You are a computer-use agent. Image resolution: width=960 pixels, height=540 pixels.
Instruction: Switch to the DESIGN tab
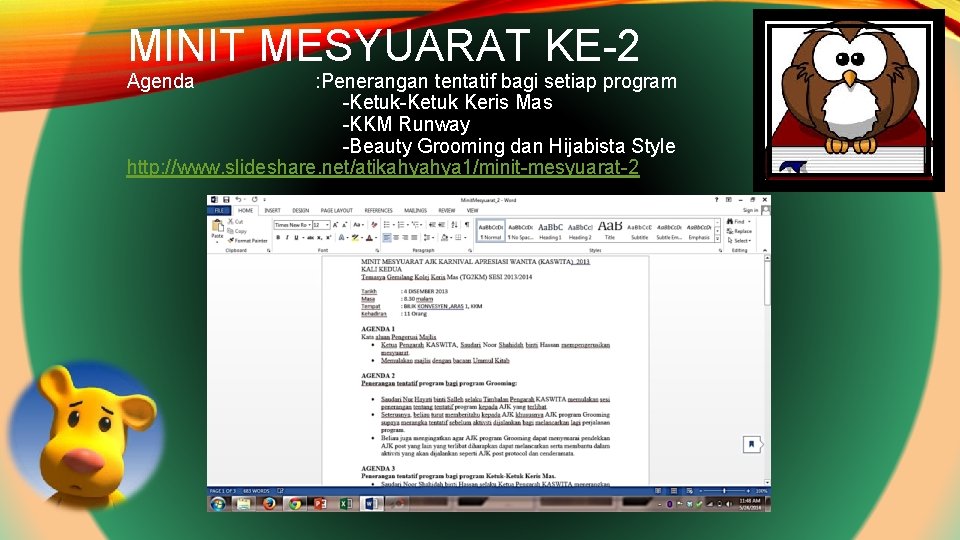click(301, 211)
